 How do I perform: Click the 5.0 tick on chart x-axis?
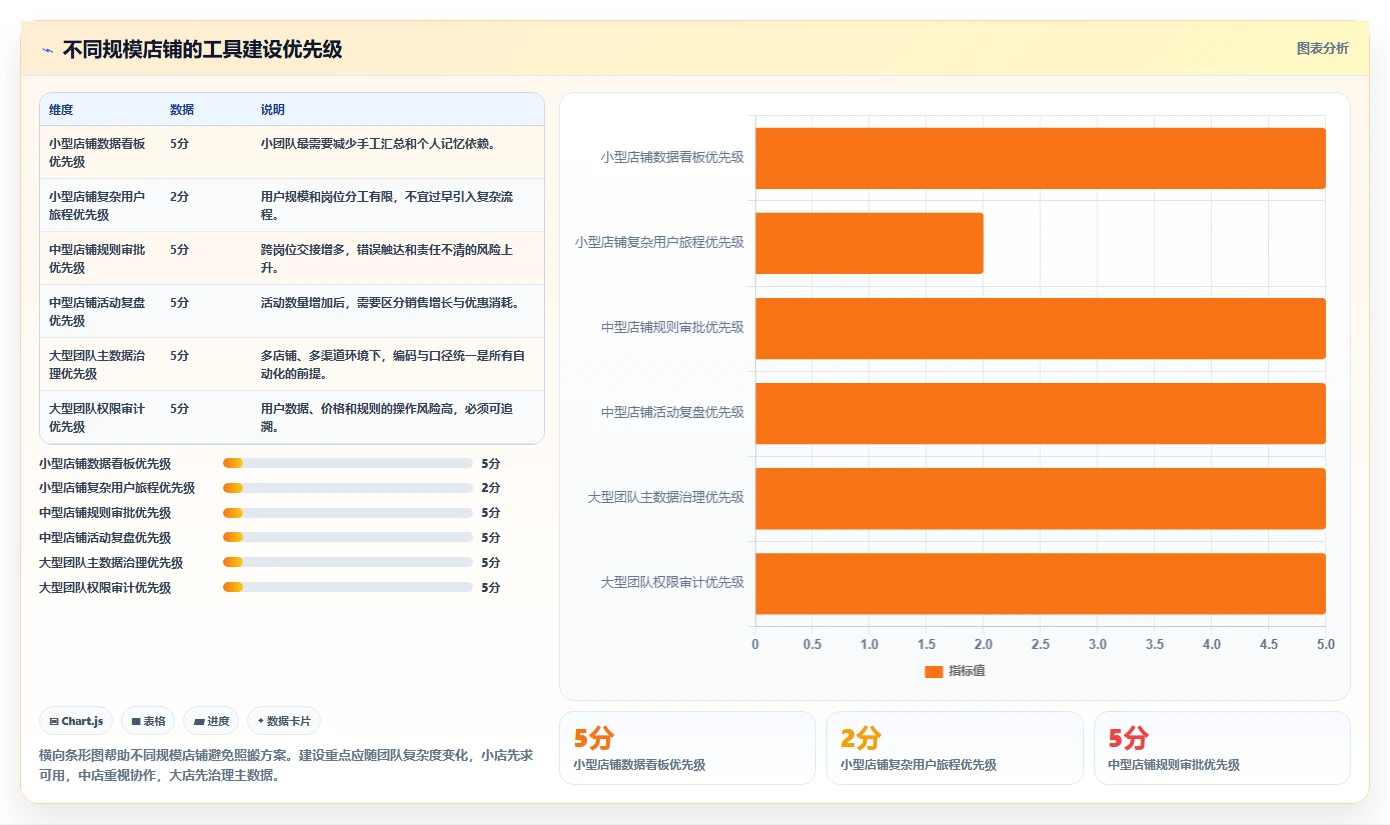tap(1325, 644)
